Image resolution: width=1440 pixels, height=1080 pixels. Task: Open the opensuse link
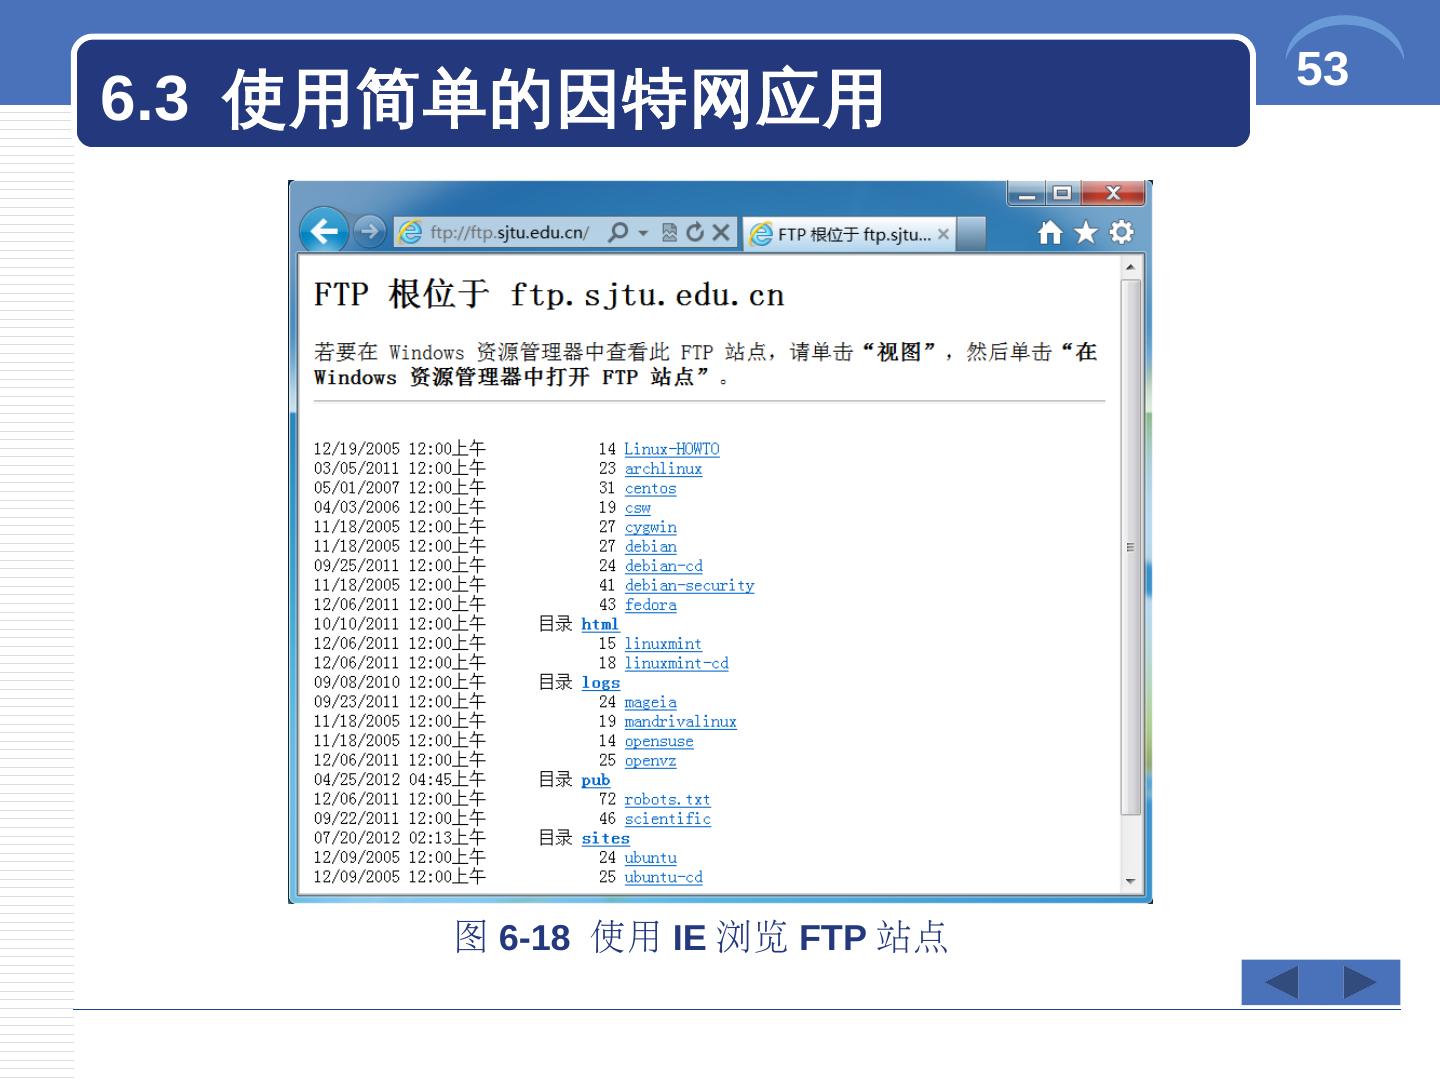tap(658, 741)
